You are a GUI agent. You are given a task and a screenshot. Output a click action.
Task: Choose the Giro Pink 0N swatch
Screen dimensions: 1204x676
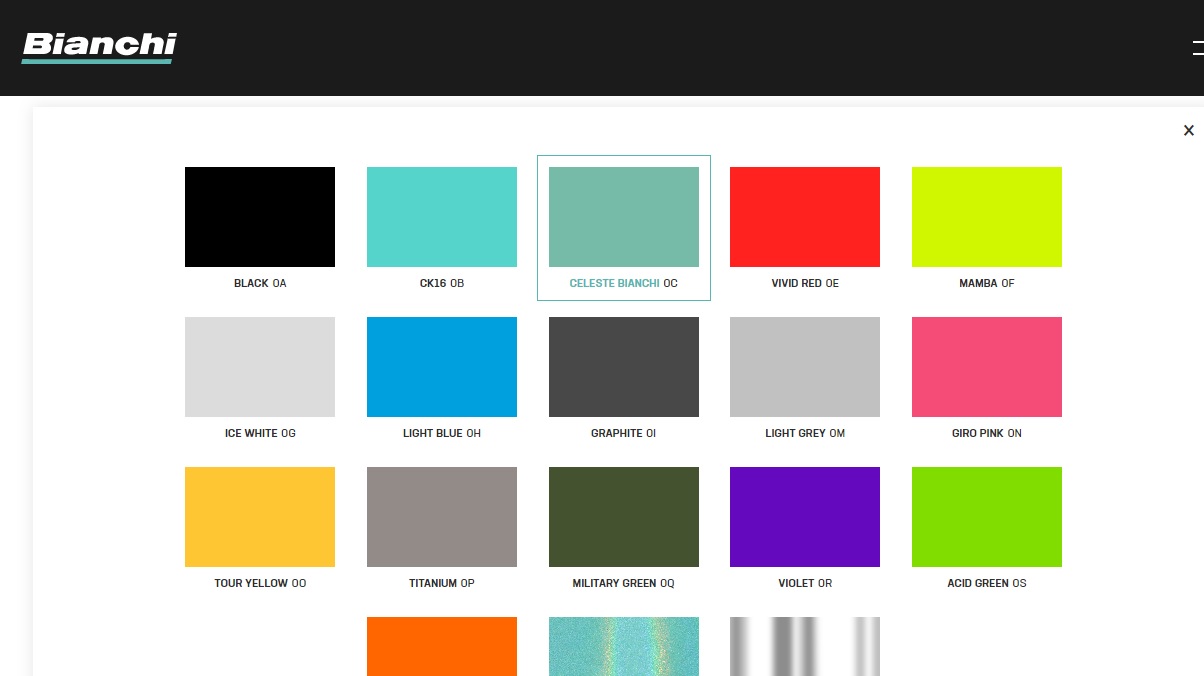(x=987, y=367)
